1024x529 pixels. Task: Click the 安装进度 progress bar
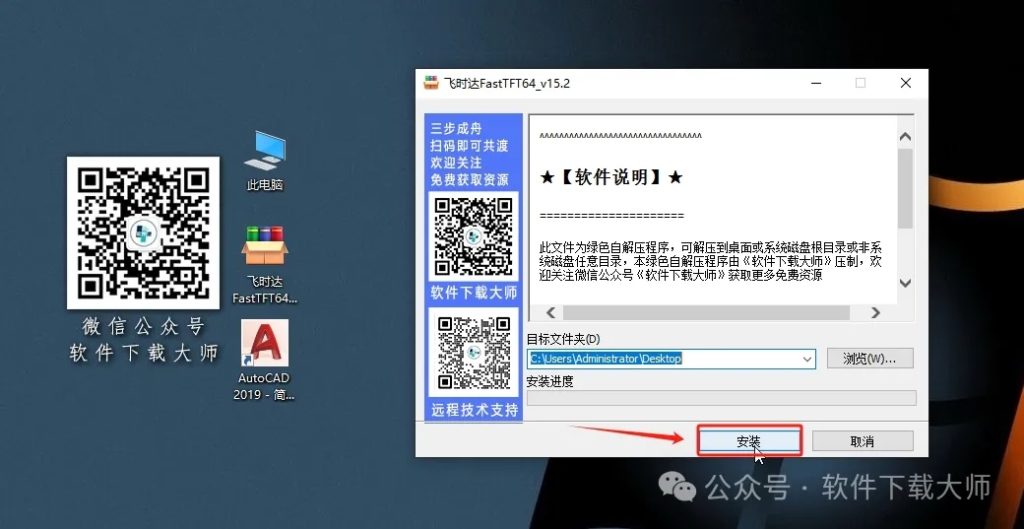tap(721, 398)
